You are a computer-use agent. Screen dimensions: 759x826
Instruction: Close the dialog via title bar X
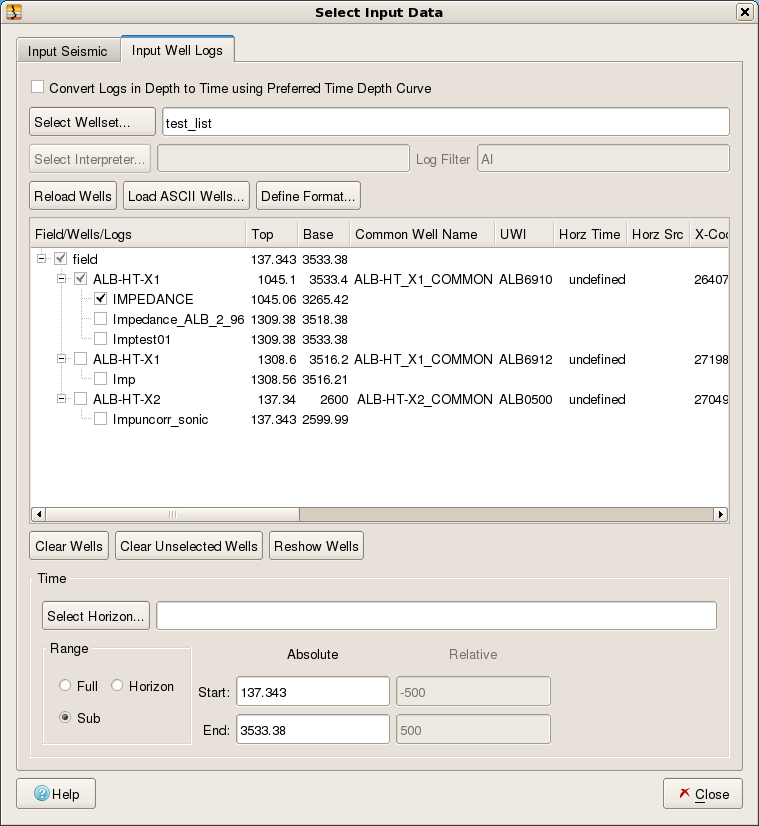tap(744, 12)
